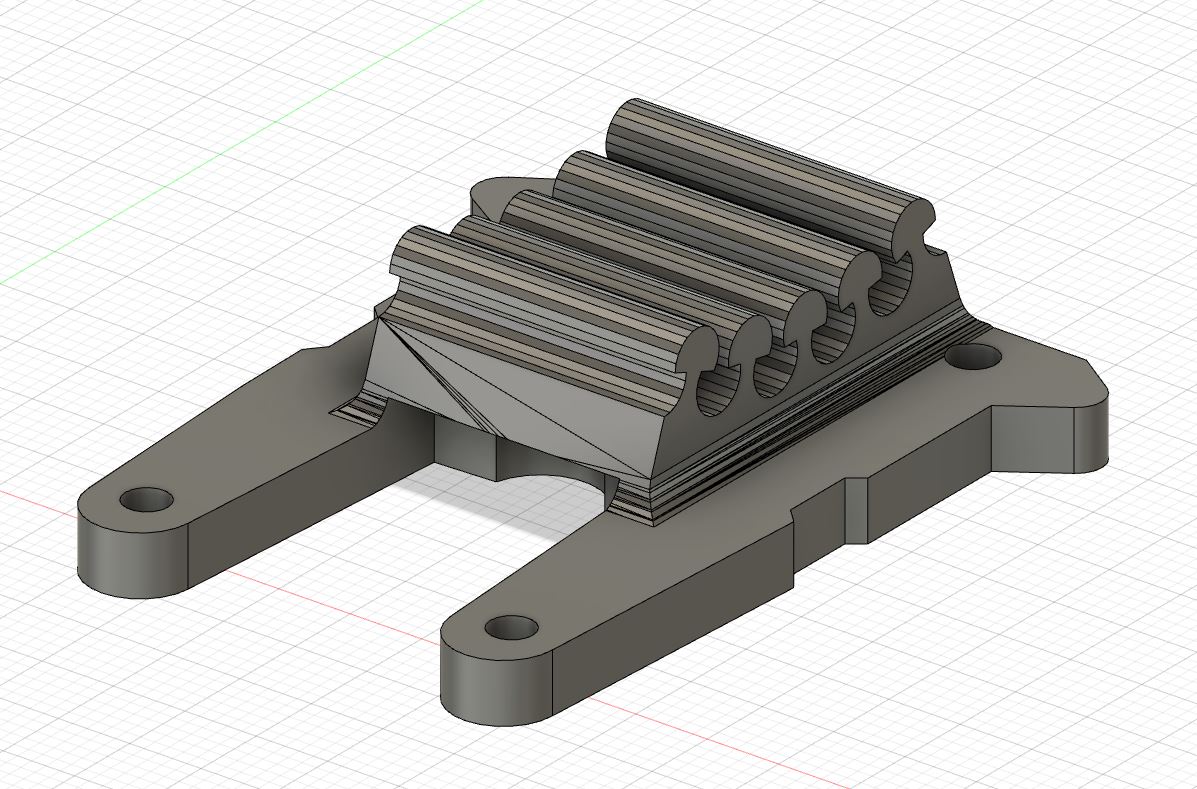The width and height of the screenshot is (1197, 789).
Task: Select the mounting hole on the front right arm
Action: click(x=511, y=628)
